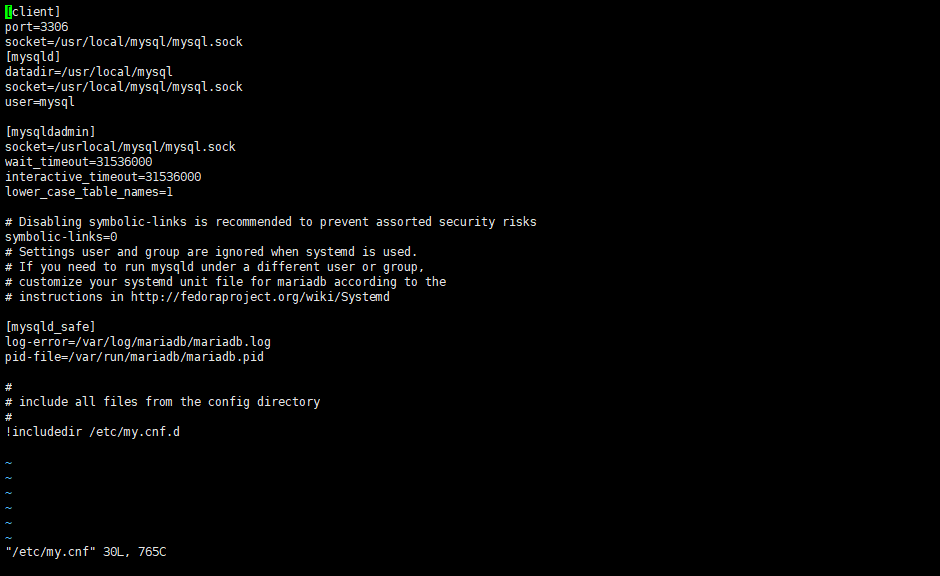Click the "Settings user and group" comment
Screen dimensions: 940x576
(x=211, y=252)
